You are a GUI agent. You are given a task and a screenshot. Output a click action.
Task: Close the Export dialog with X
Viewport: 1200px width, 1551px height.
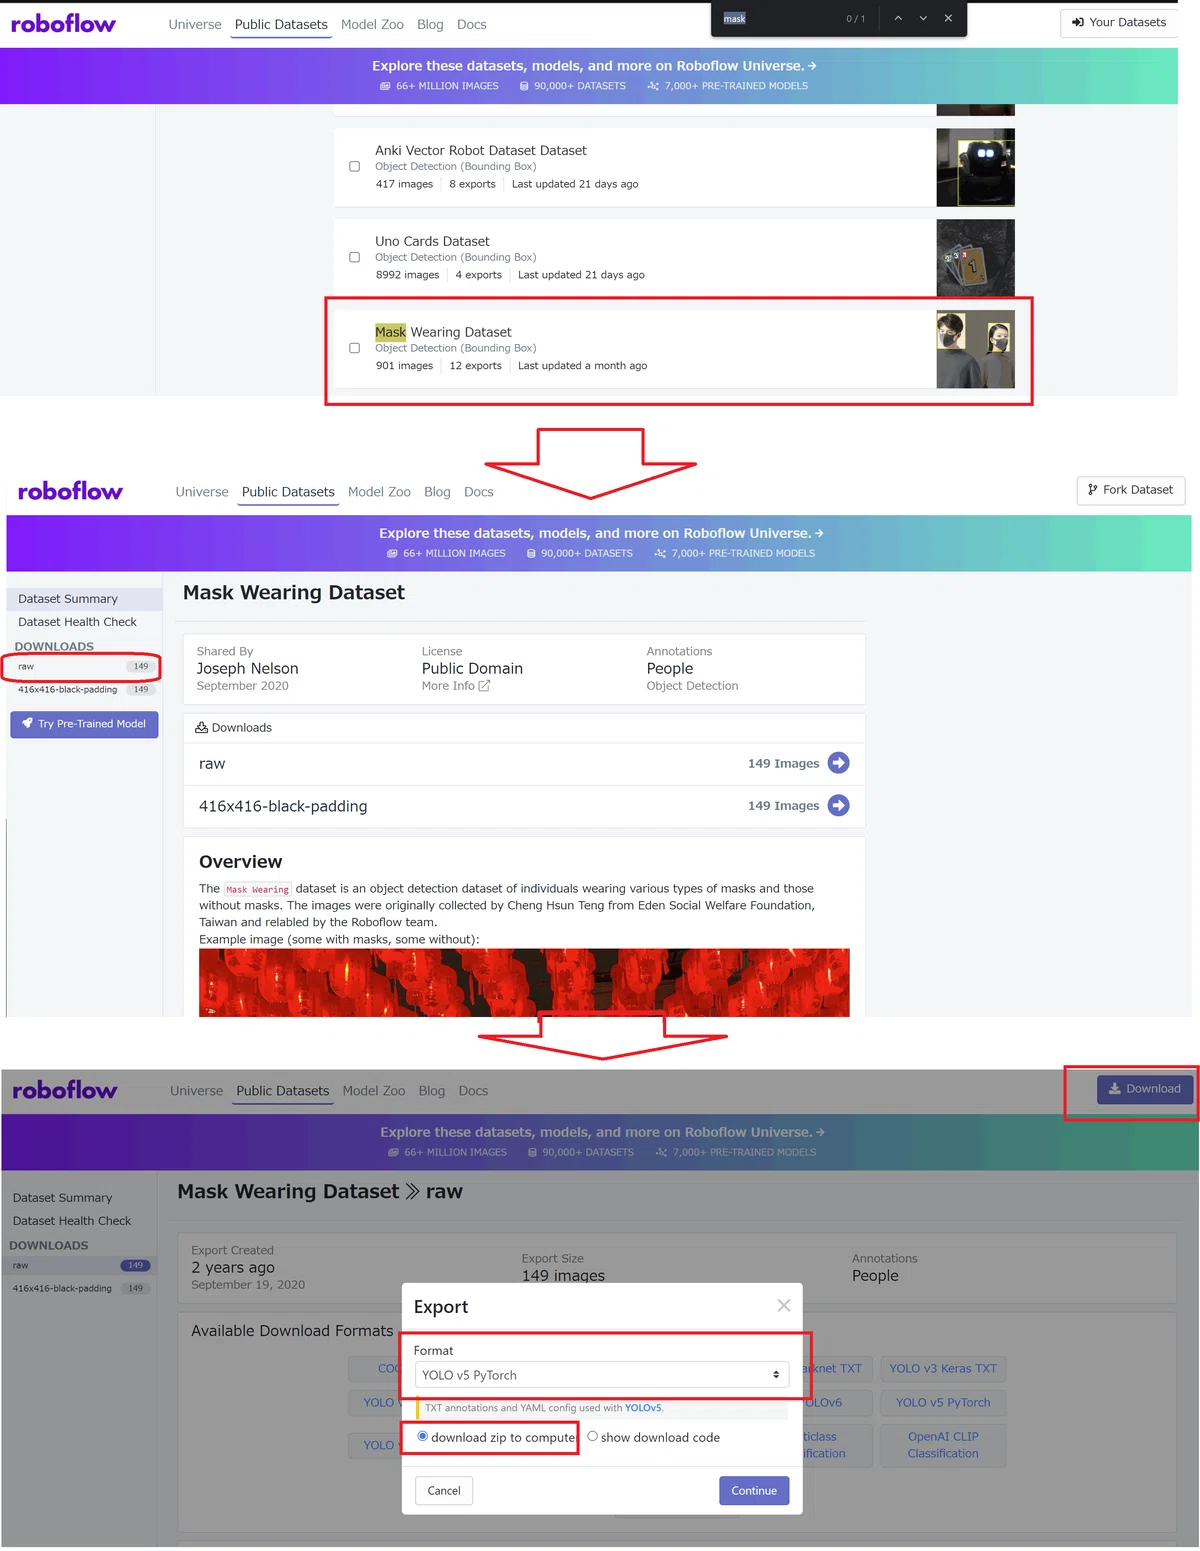(784, 1305)
